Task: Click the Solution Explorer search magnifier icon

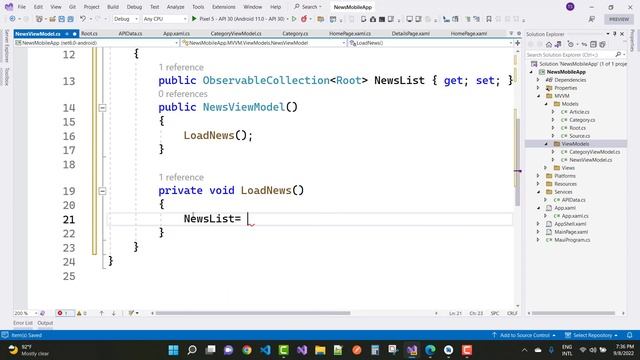Action: (x=618, y=54)
